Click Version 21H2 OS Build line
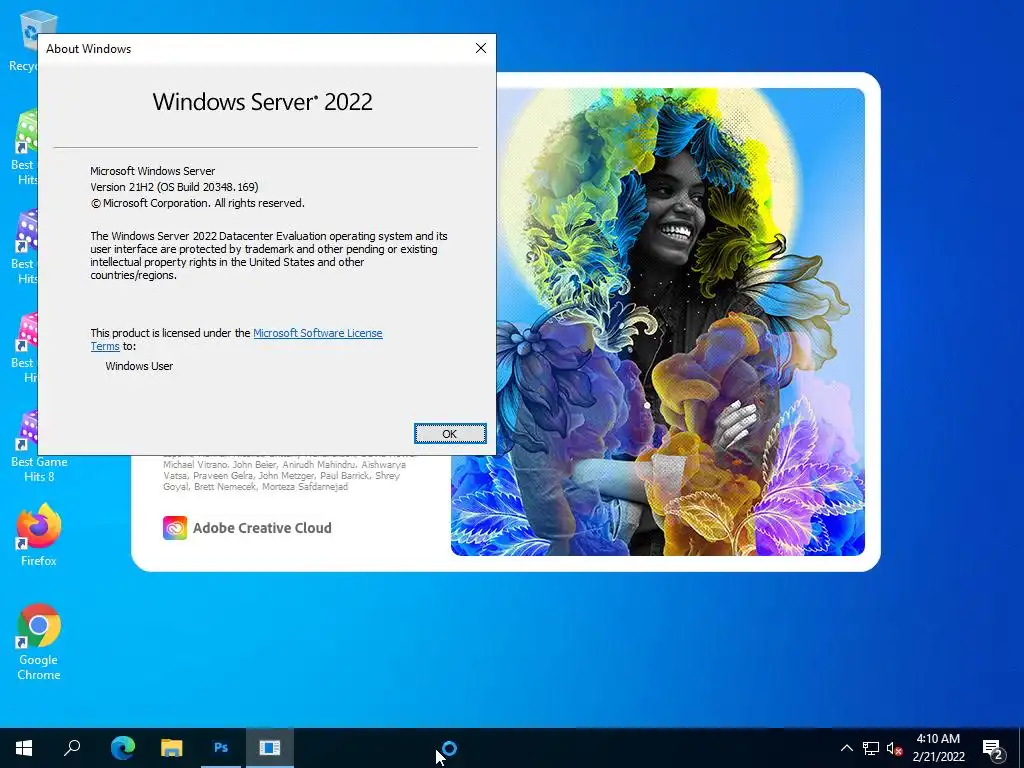 click(174, 187)
